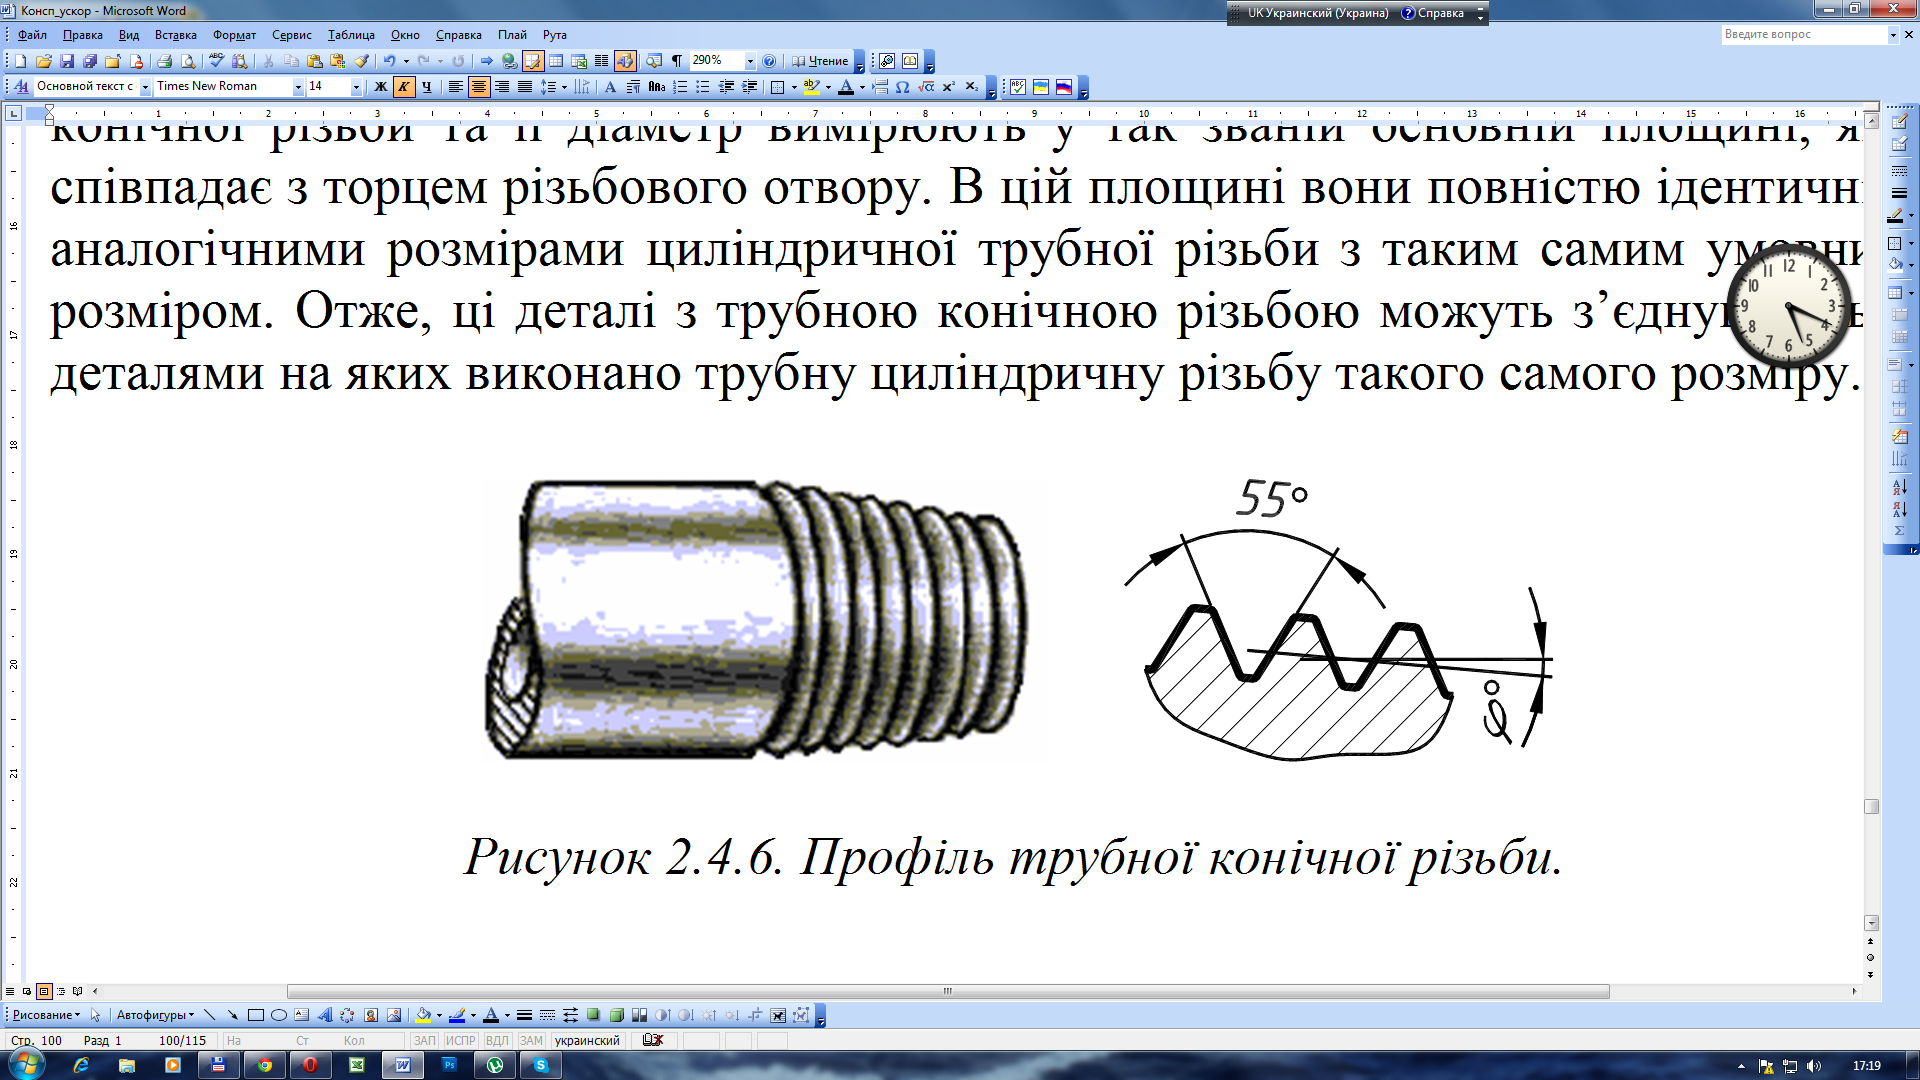
Task: Toggle bold formatting (Ж button)
Action: pos(381,87)
